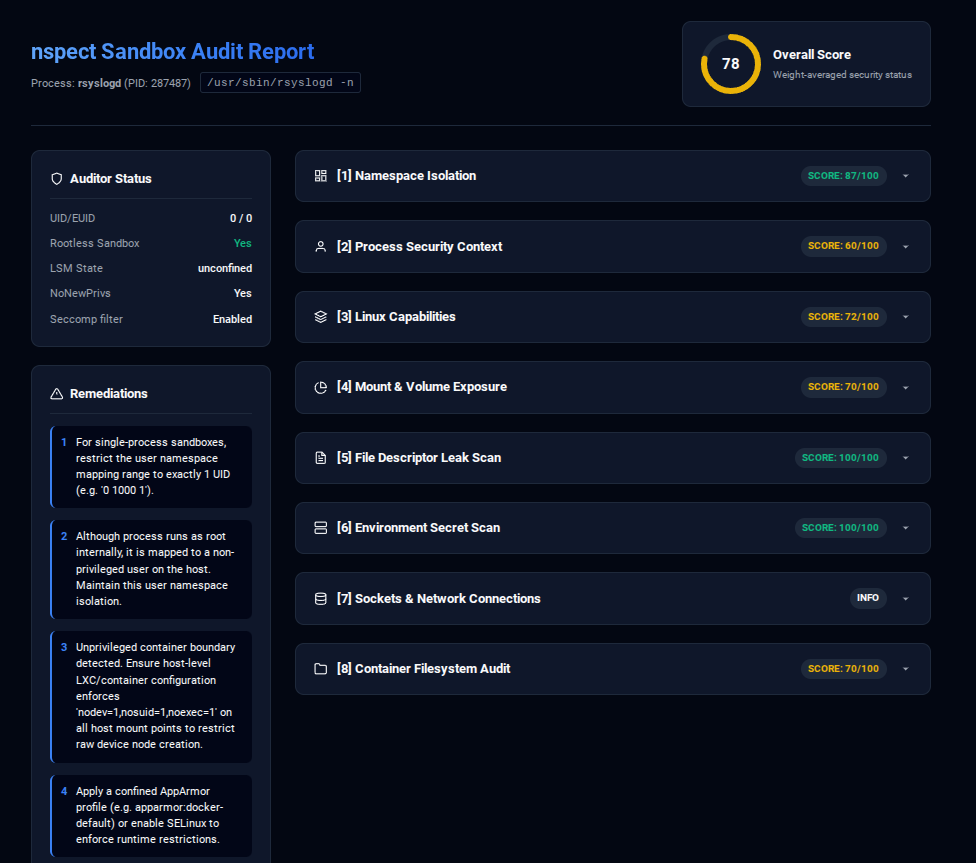Click the "[2] Process Security Context" title
Screen dimensions: 976x863
[x=420, y=247]
